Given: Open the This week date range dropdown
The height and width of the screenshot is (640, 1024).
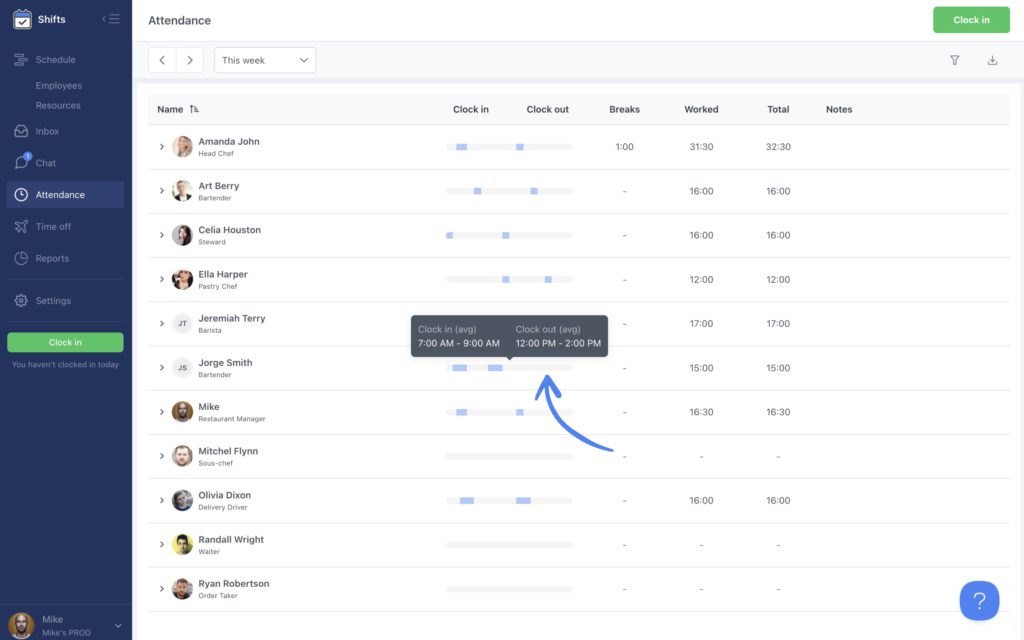Looking at the screenshot, I should 264,60.
